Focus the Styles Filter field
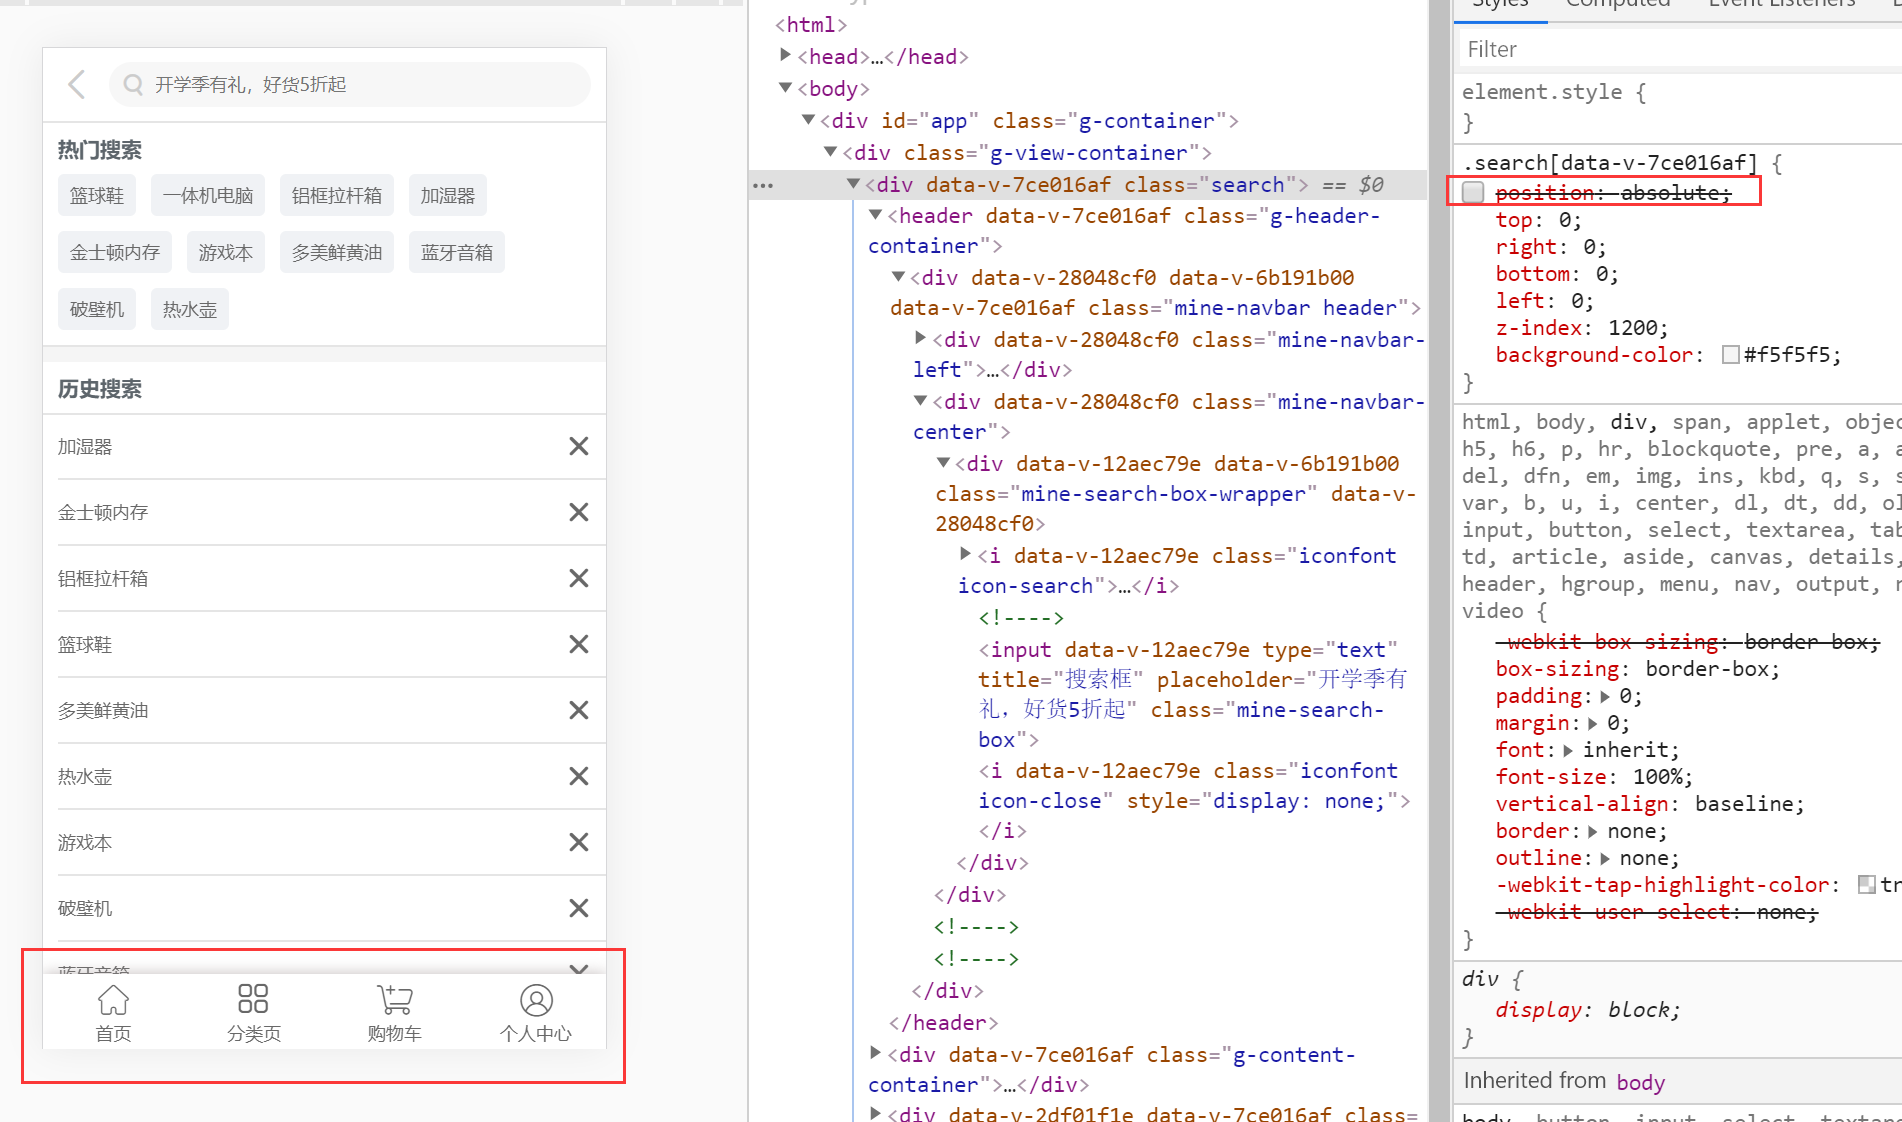Screen dimensions: 1902x1122 (1680, 49)
